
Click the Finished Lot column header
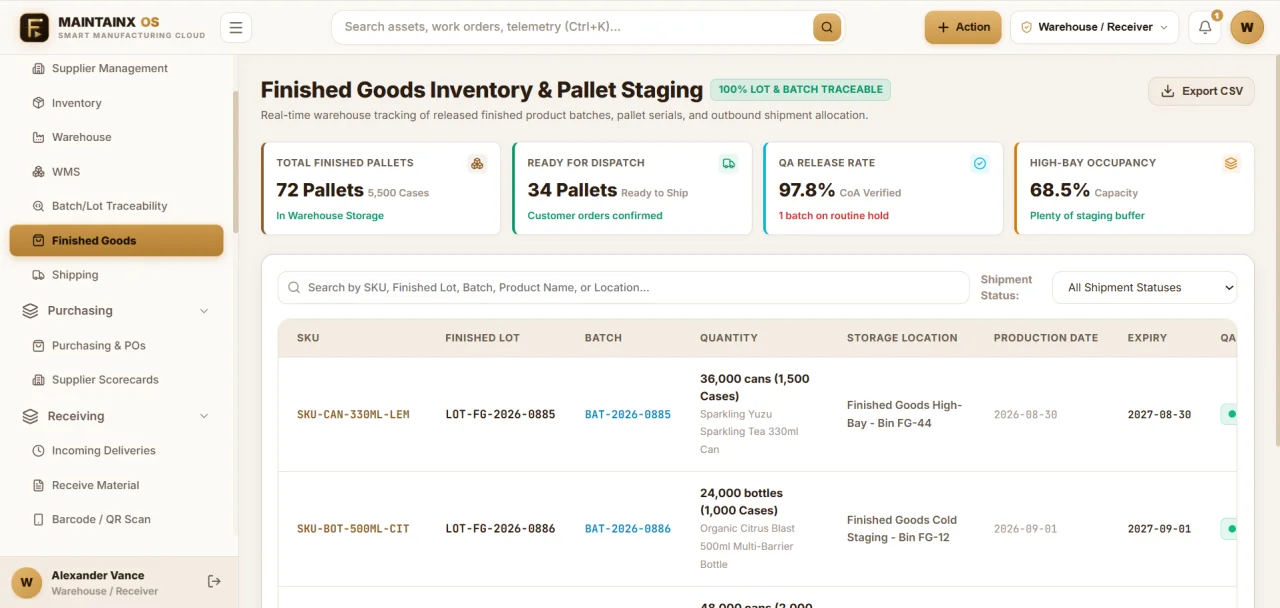point(482,338)
